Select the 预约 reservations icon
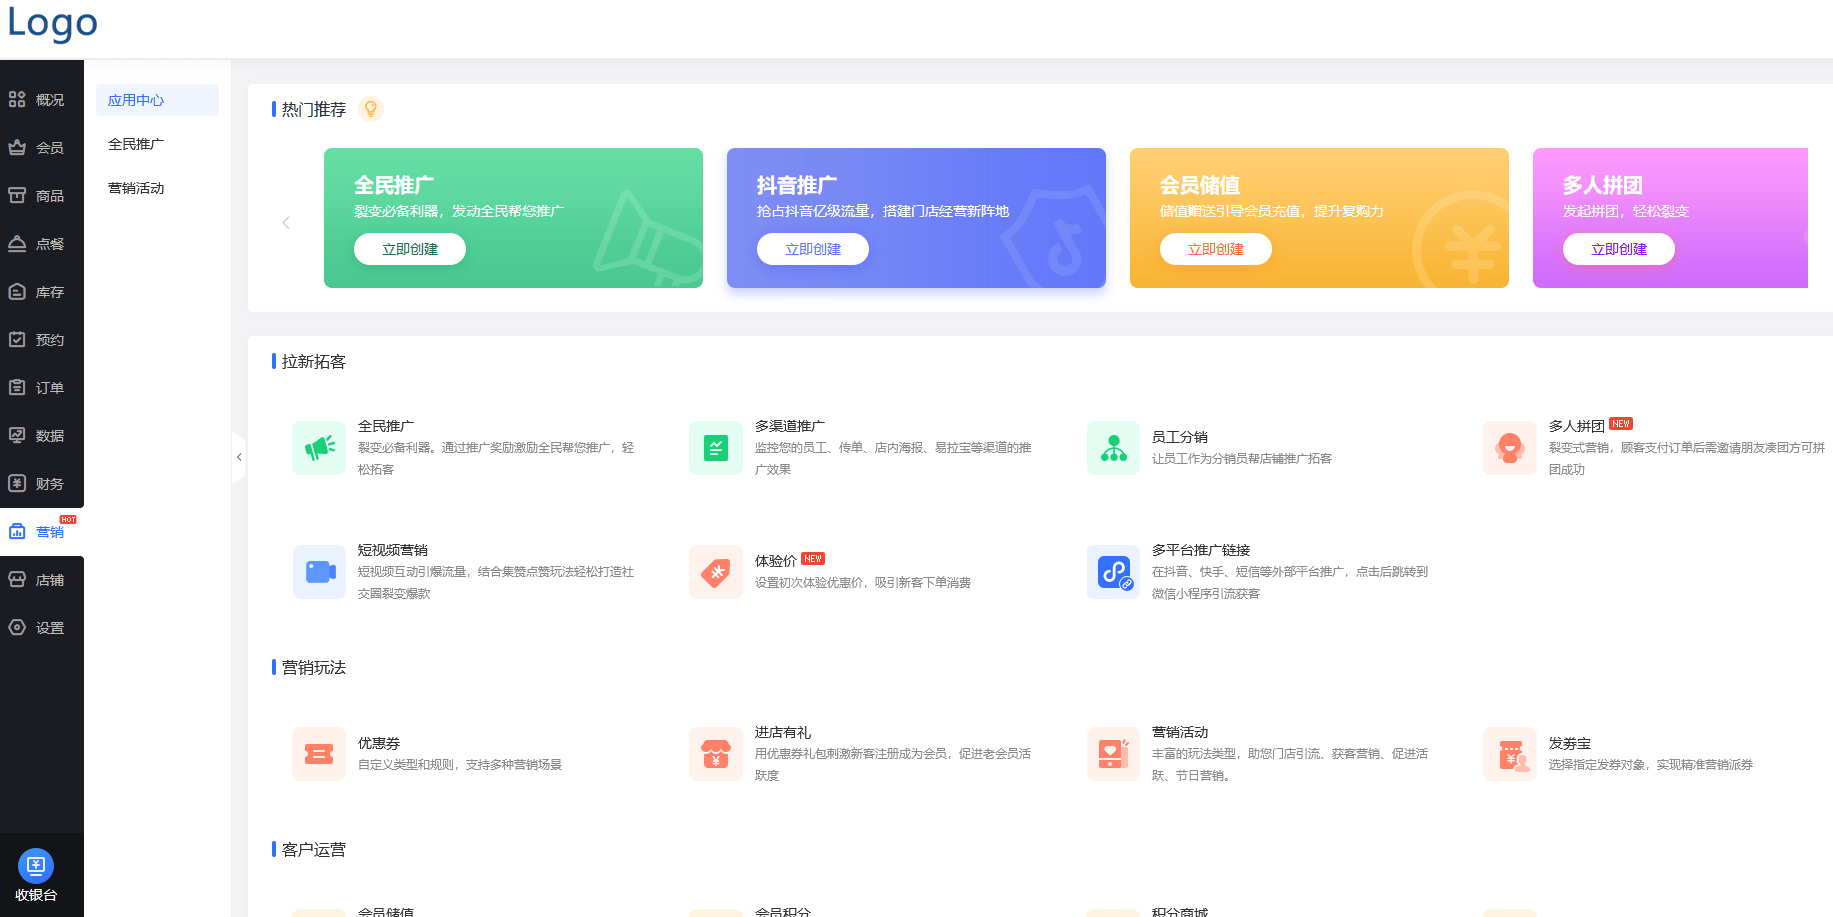This screenshot has width=1833, height=917. click(x=42, y=339)
